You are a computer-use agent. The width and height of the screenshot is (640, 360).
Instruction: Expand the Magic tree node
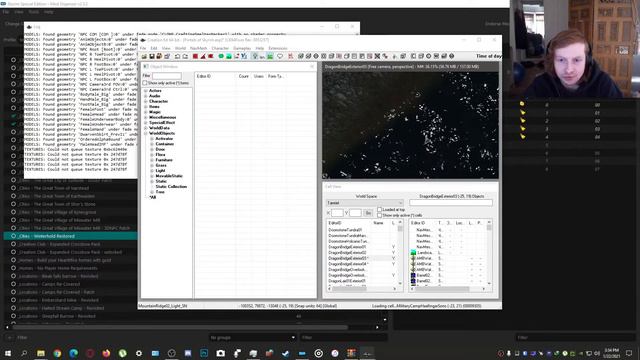click(146, 112)
